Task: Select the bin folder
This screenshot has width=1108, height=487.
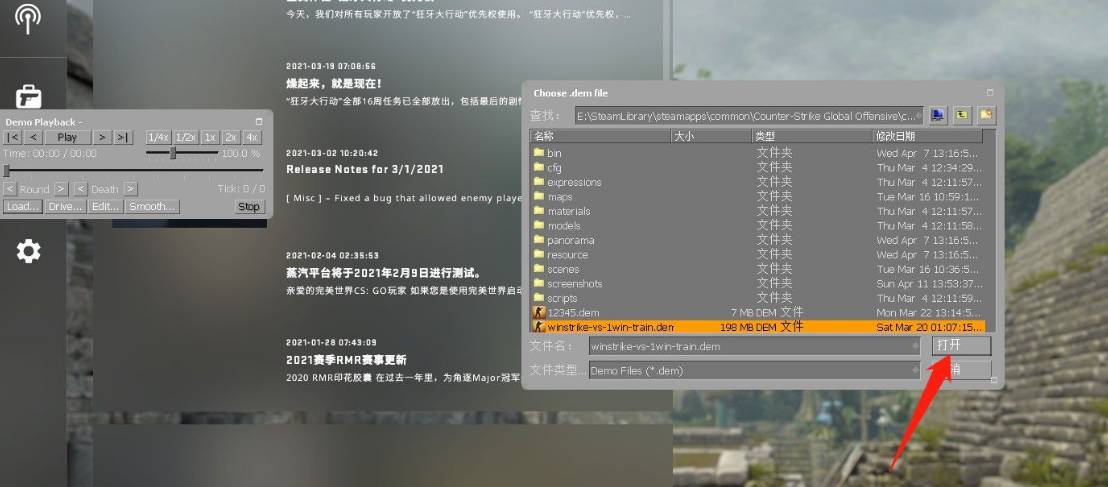Action: [758, 153]
